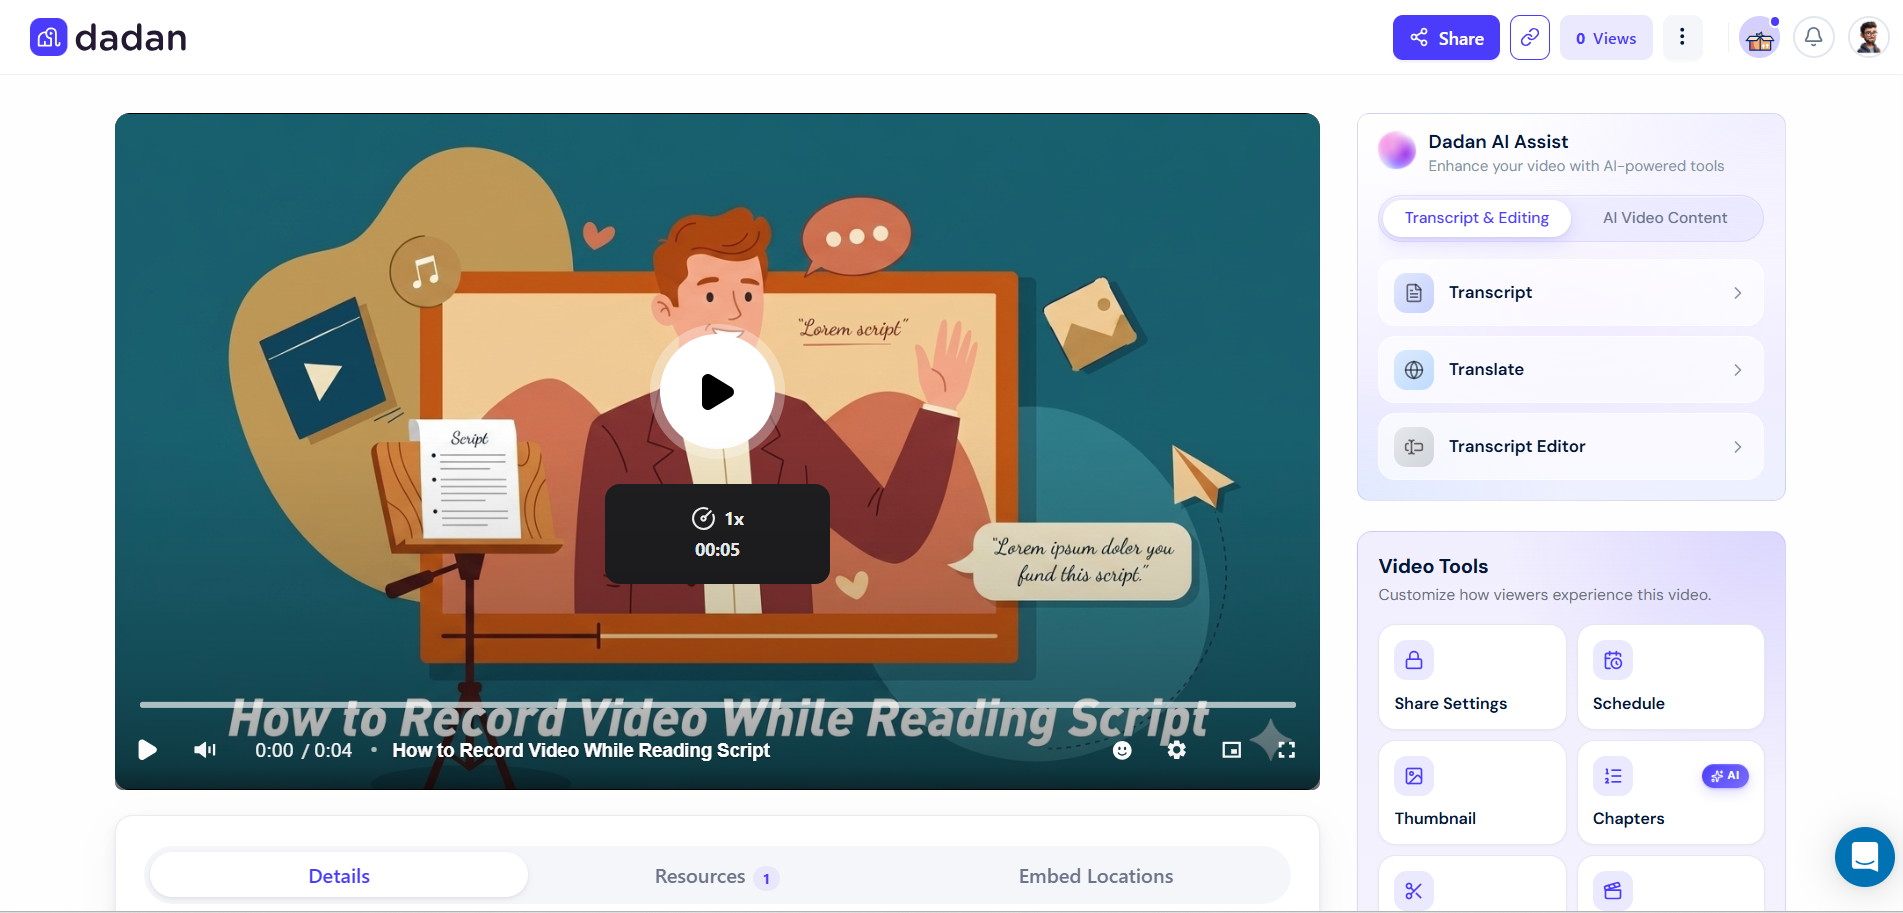Expand the Transcript option

(1570, 292)
